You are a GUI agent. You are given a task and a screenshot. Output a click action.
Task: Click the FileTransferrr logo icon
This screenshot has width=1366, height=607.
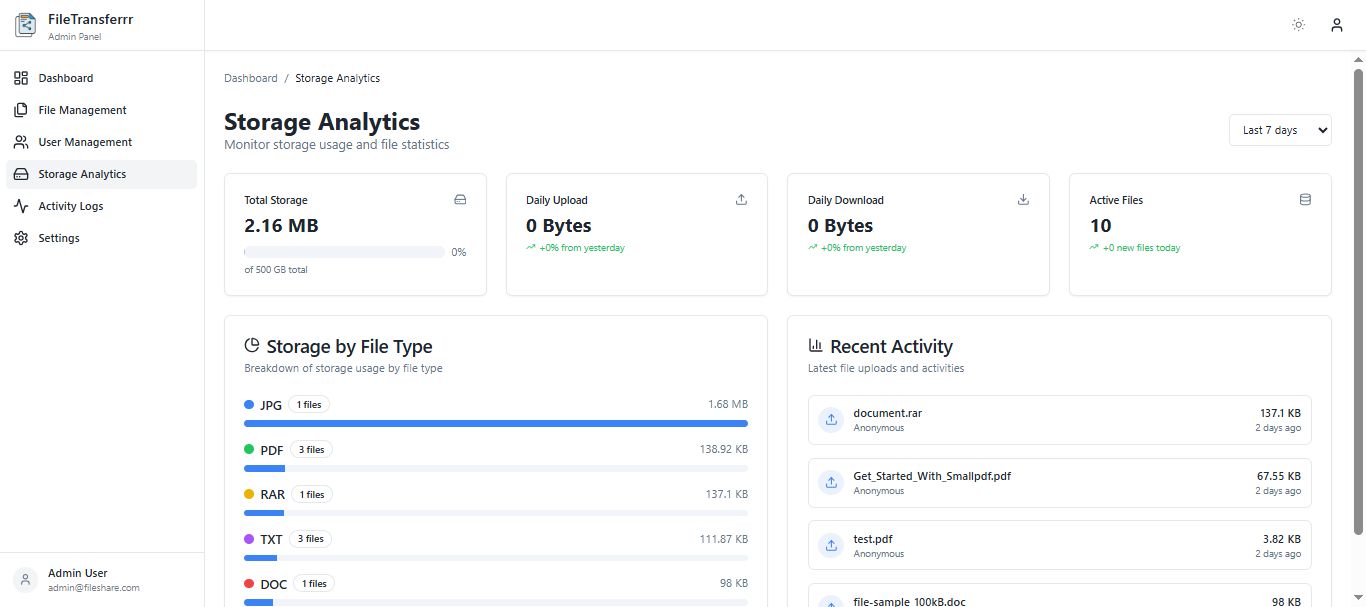point(25,25)
